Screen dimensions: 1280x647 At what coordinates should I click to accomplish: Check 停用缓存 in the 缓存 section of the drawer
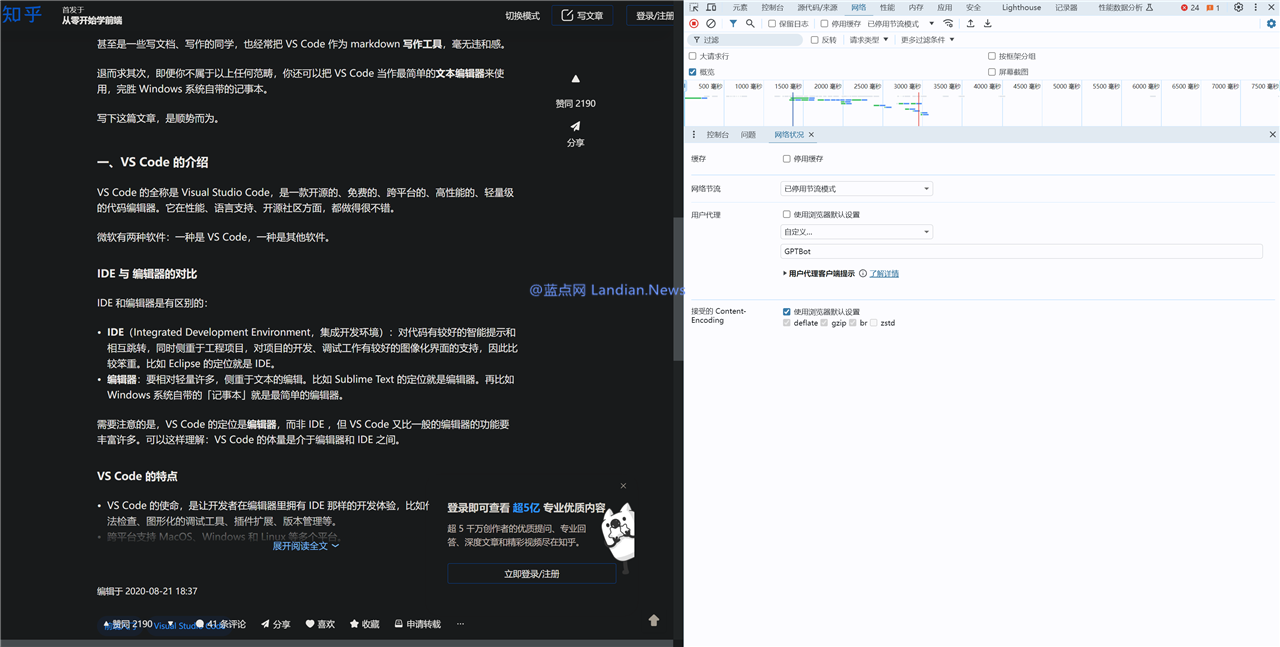coord(787,158)
